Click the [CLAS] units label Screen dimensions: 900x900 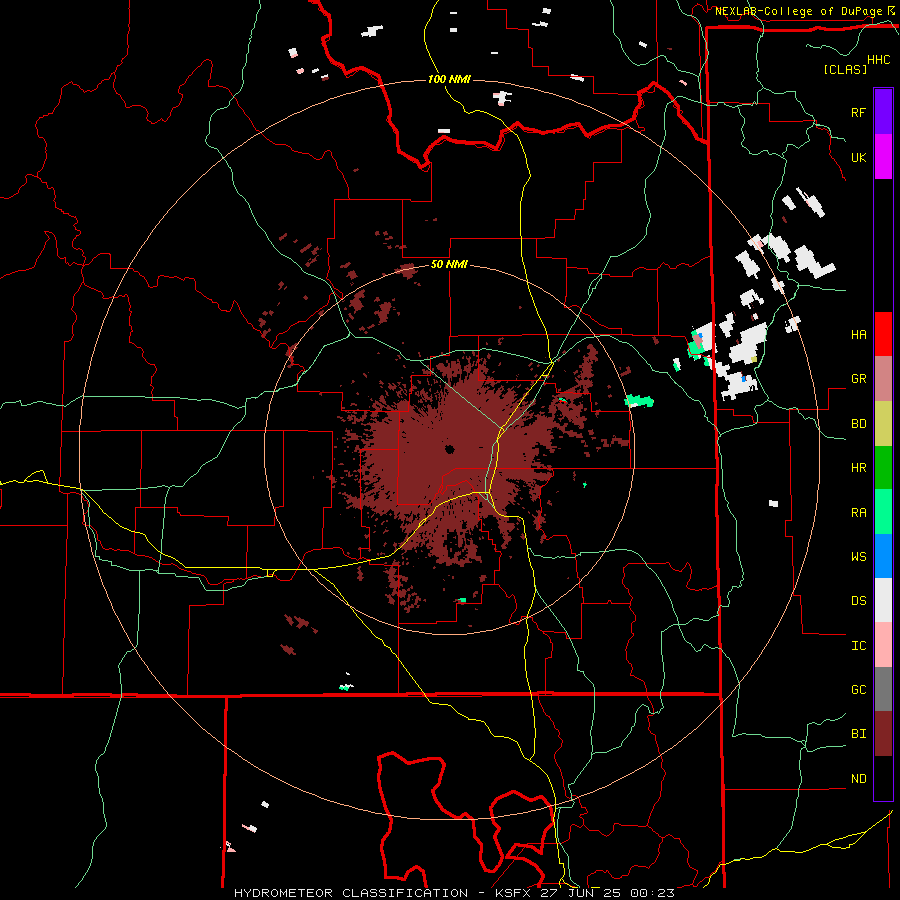[x=845, y=69]
